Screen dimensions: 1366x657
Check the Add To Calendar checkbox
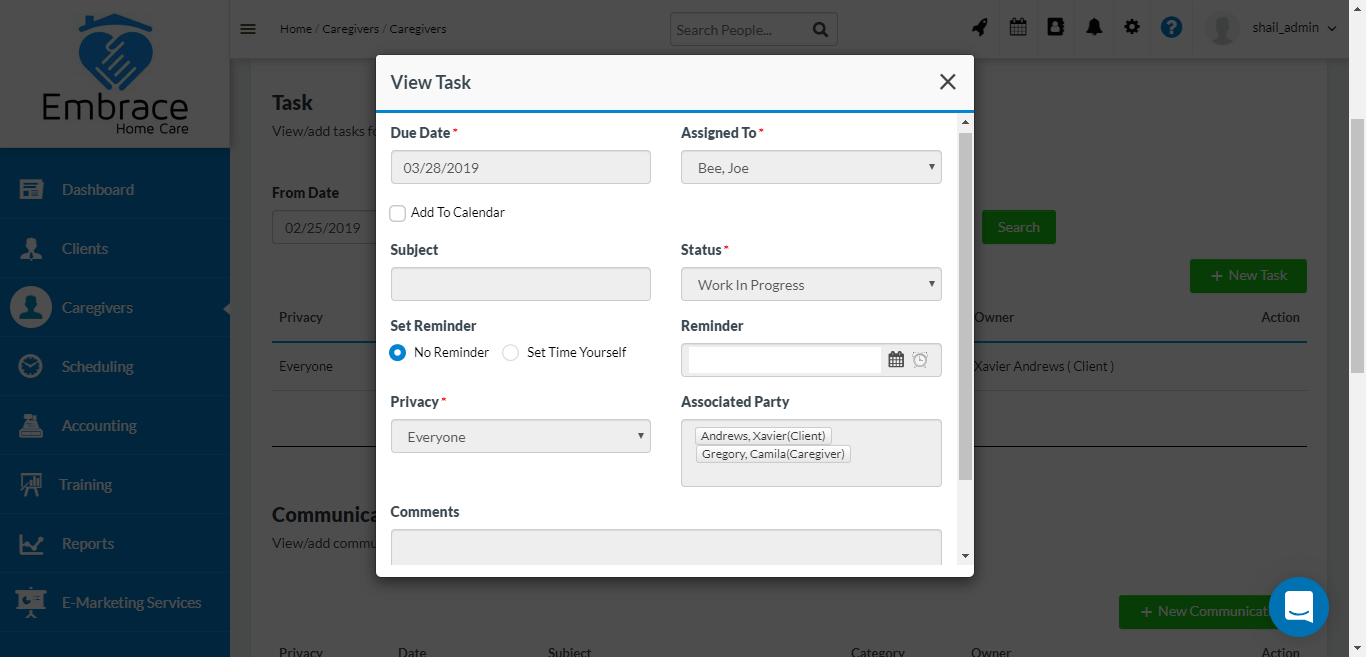pos(398,213)
